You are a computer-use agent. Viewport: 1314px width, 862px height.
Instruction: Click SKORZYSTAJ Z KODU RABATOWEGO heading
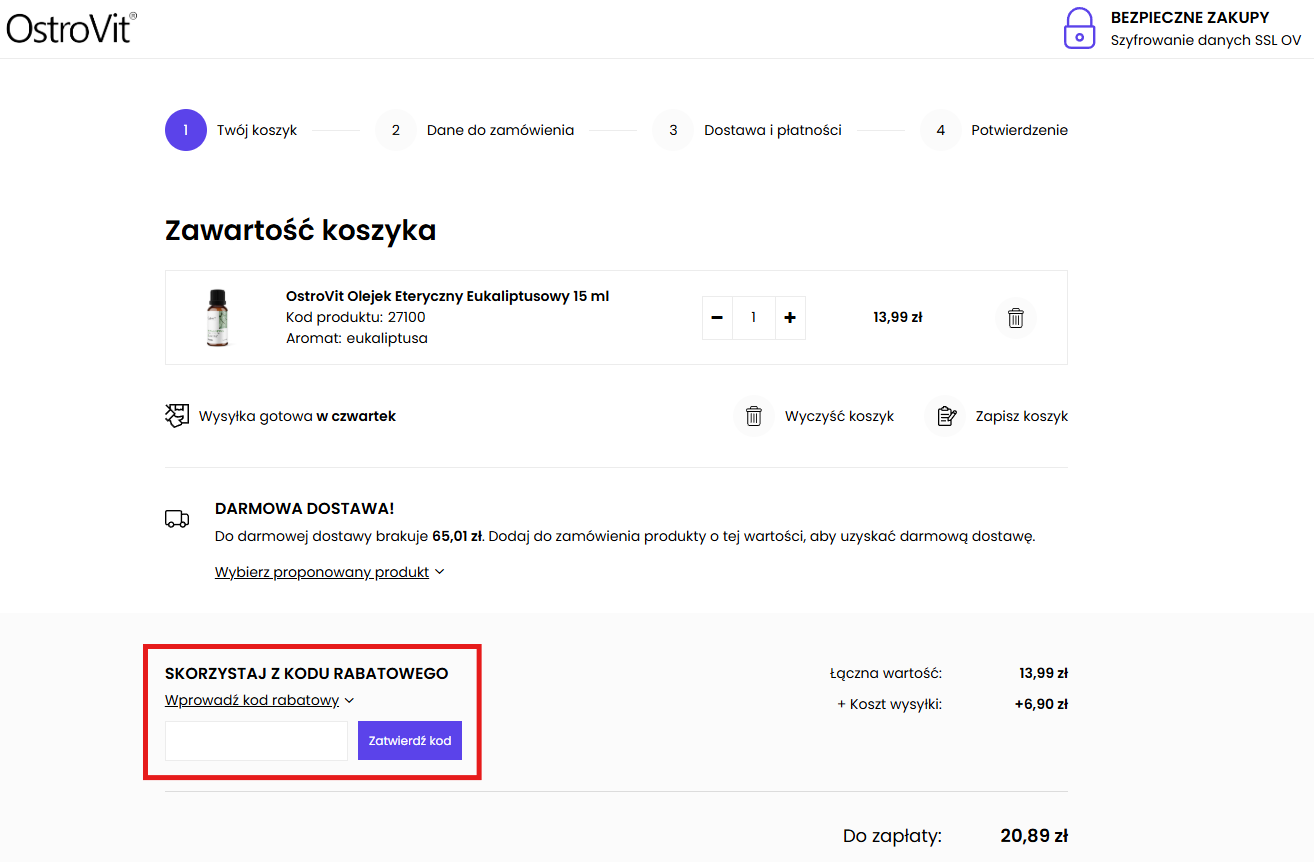coord(307,673)
